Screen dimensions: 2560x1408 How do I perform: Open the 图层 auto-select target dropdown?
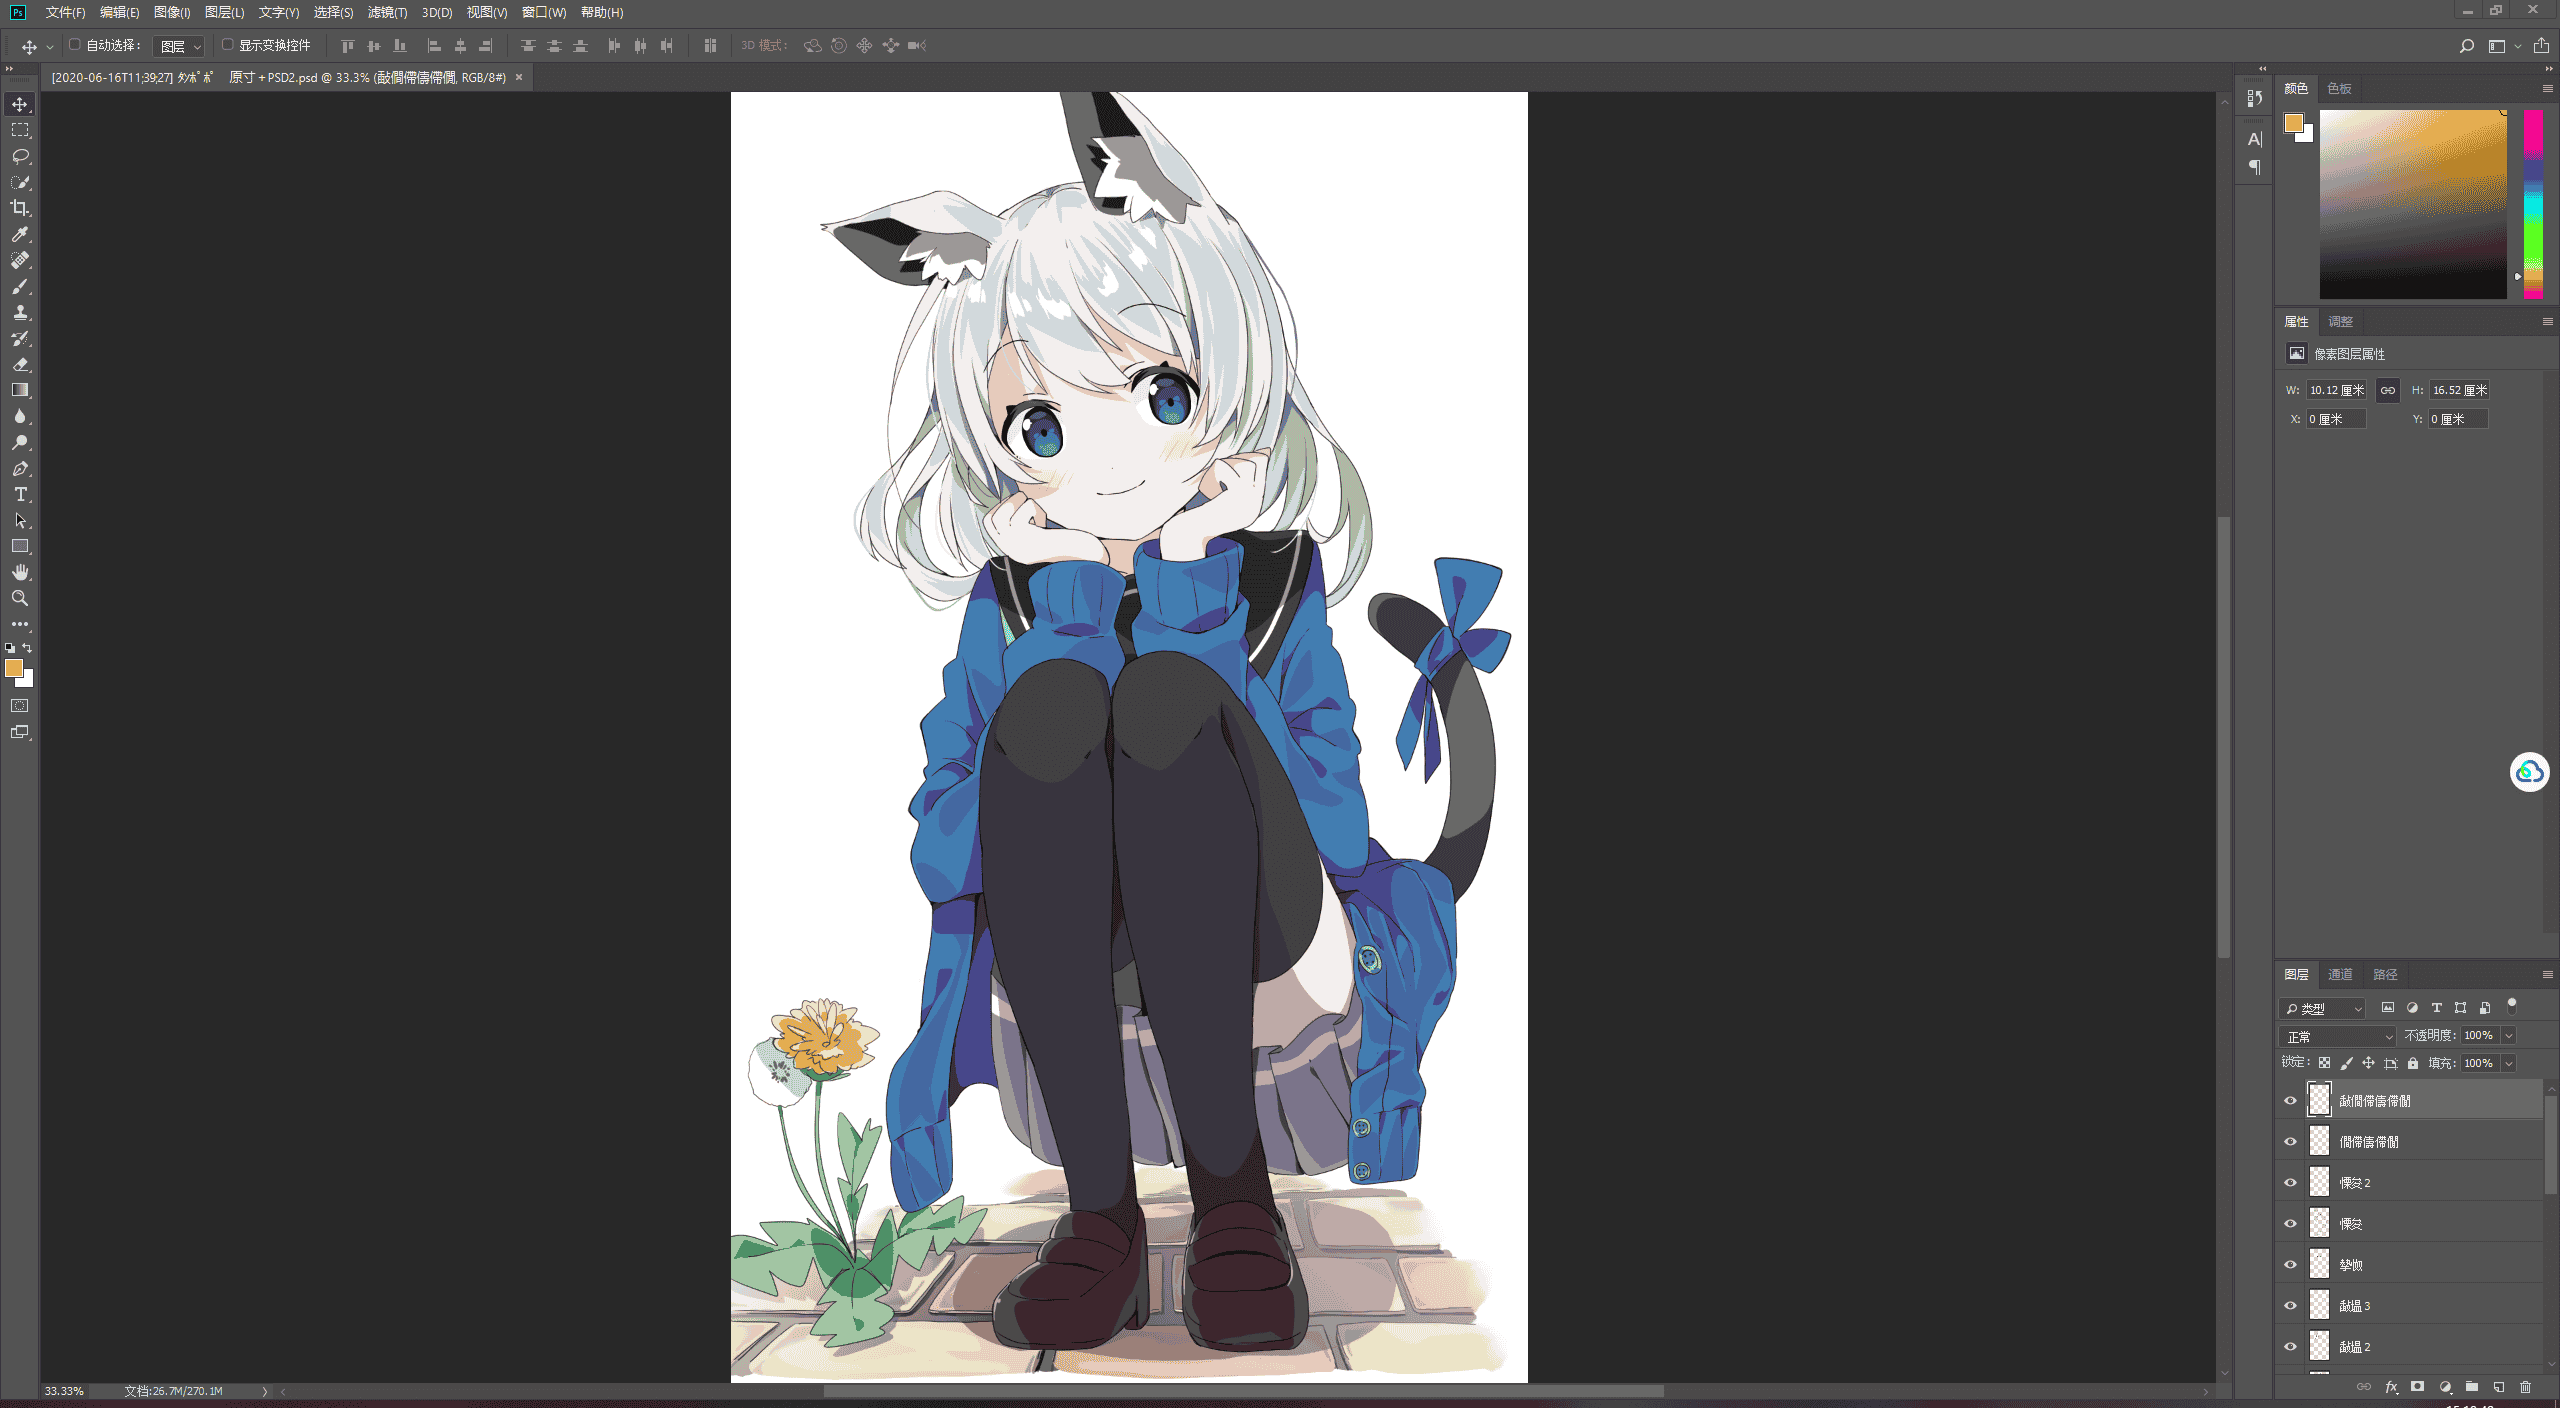pyautogui.click(x=180, y=46)
